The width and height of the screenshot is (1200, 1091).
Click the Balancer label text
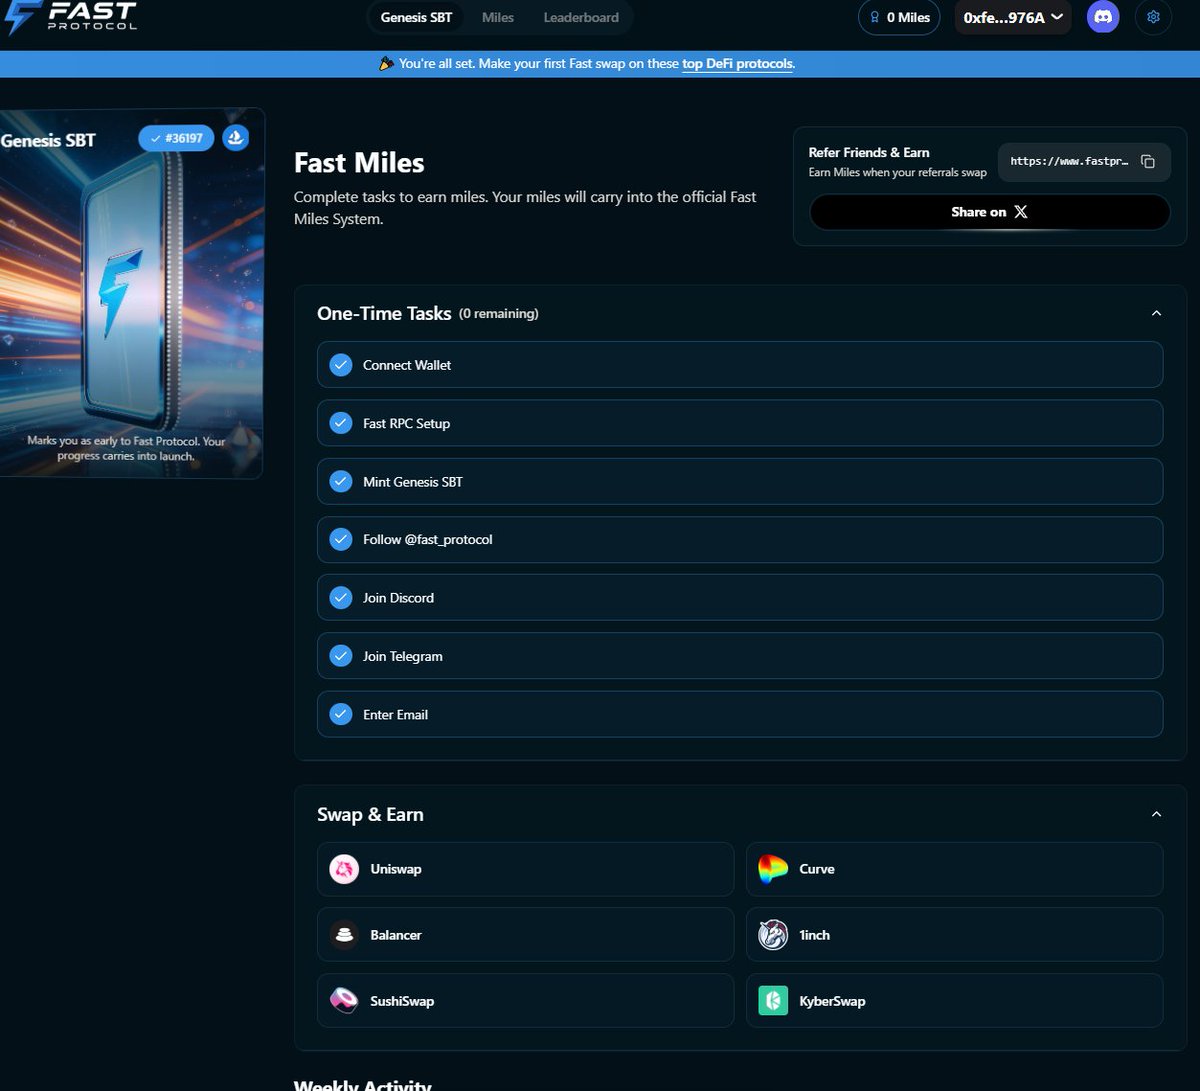pos(396,935)
